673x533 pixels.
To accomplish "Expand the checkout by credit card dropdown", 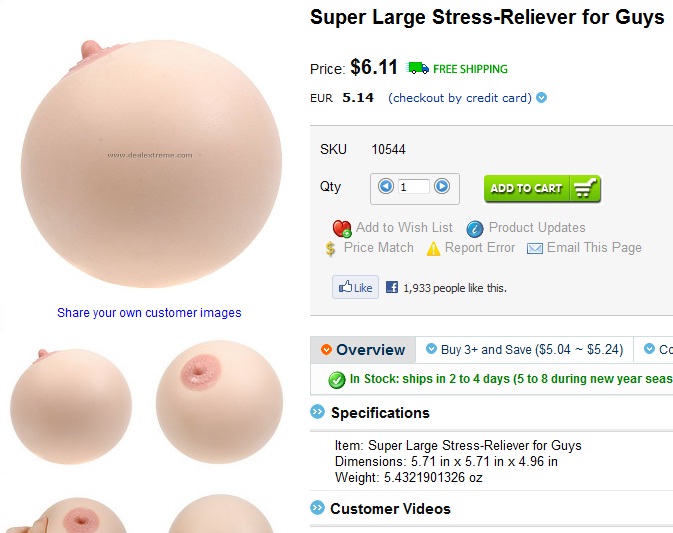I will [x=542, y=98].
